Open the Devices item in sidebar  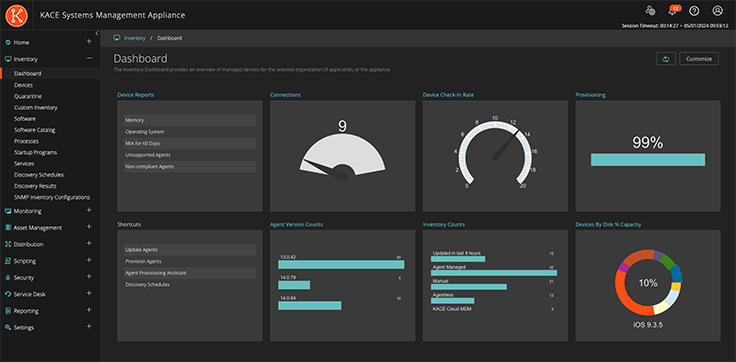[x=23, y=85]
